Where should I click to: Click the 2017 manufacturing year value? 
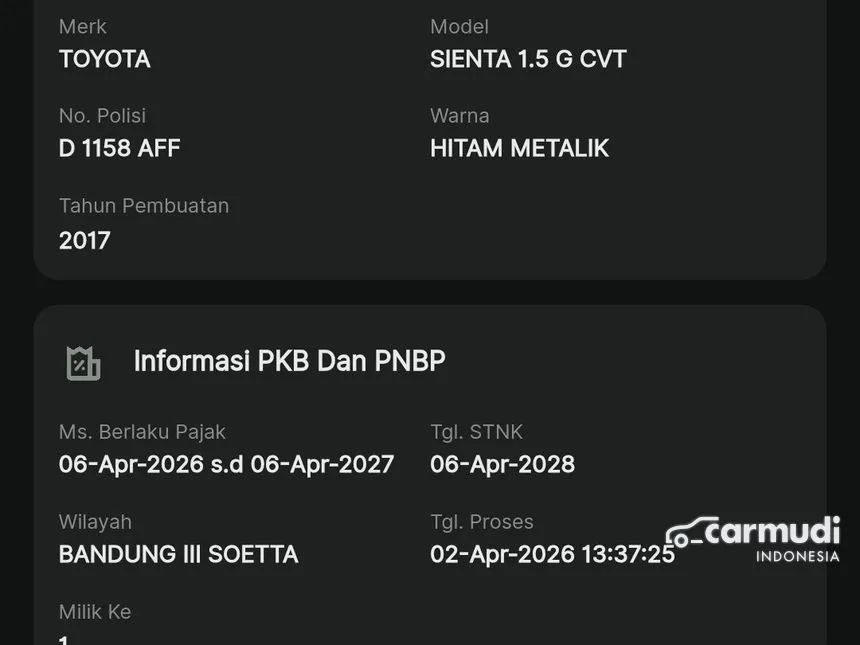[85, 240]
